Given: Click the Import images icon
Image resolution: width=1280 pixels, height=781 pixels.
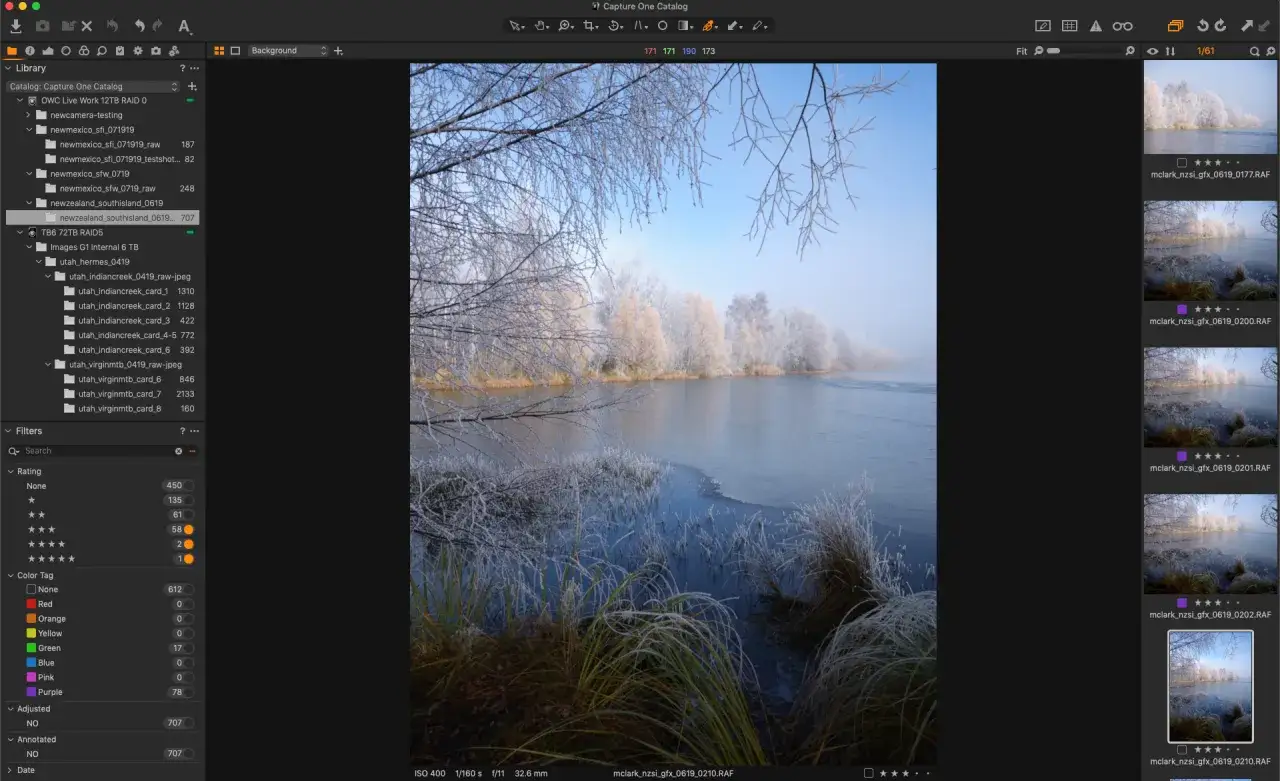Looking at the screenshot, I should coord(16,26).
